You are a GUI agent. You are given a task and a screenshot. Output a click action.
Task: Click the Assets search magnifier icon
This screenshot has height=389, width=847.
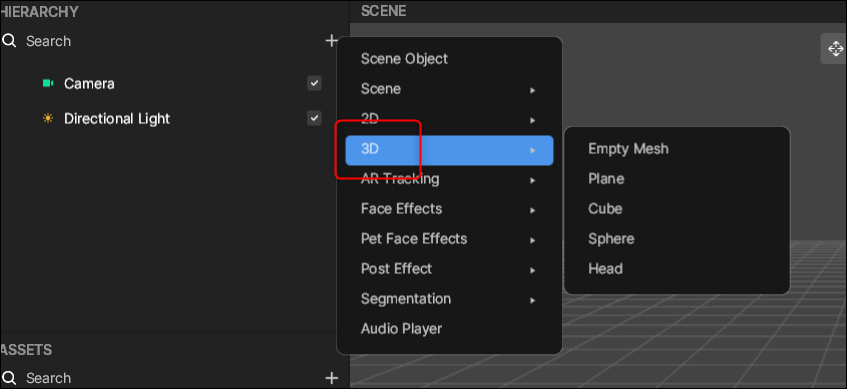tap(9, 378)
